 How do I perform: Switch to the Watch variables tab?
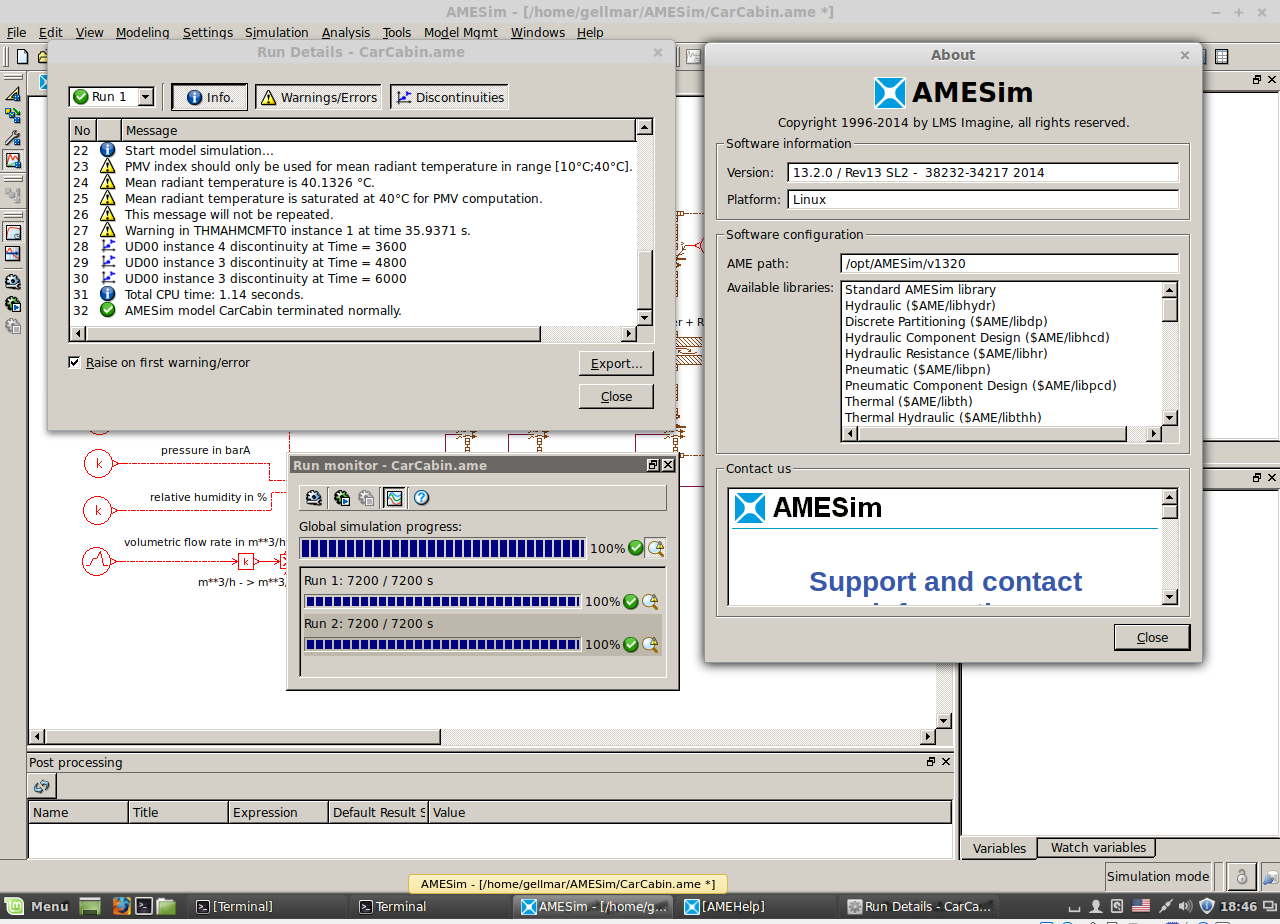(x=1097, y=847)
